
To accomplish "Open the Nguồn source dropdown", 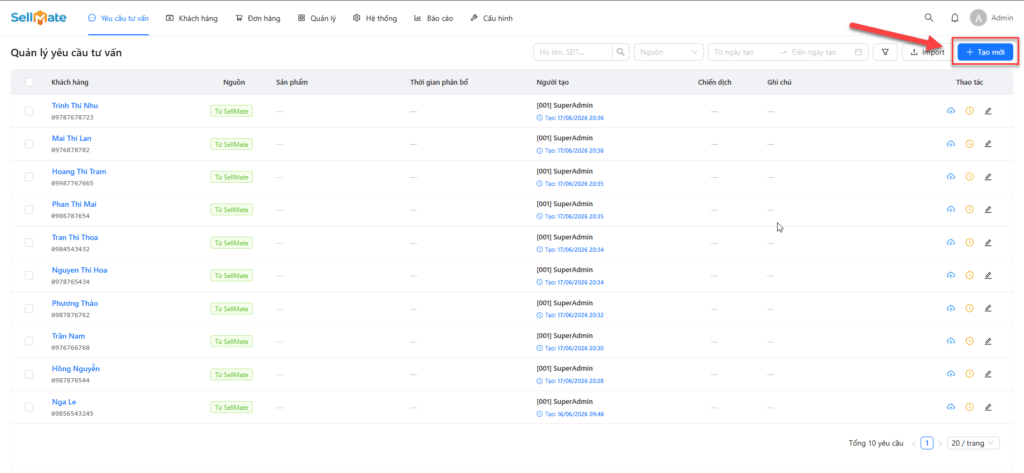I will pos(669,52).
